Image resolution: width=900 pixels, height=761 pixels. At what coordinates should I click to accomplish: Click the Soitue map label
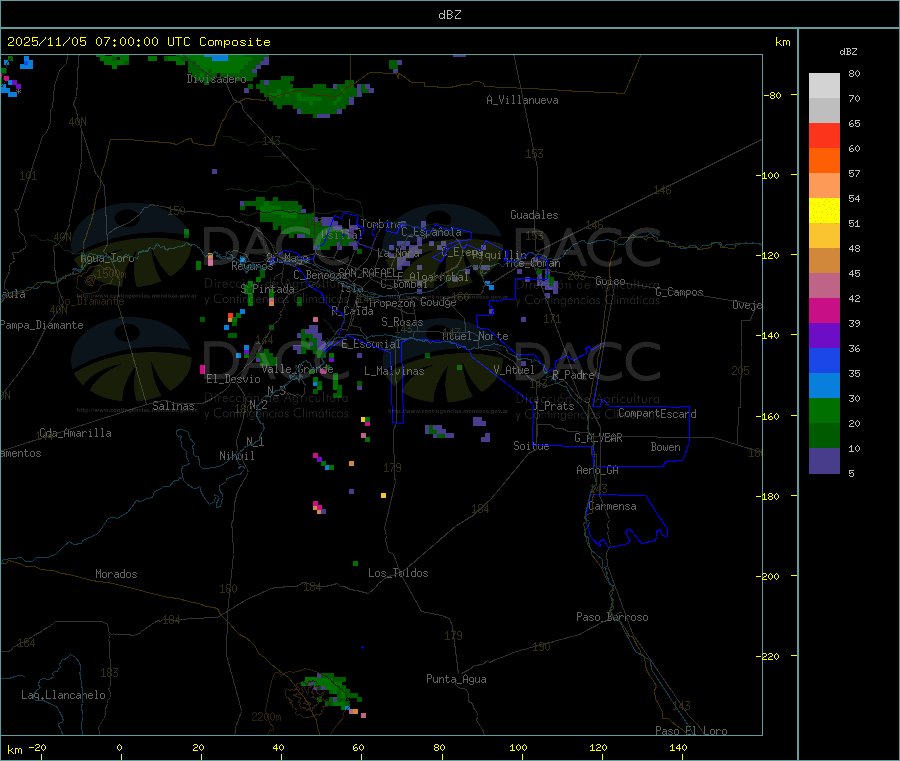coord(532,446)
